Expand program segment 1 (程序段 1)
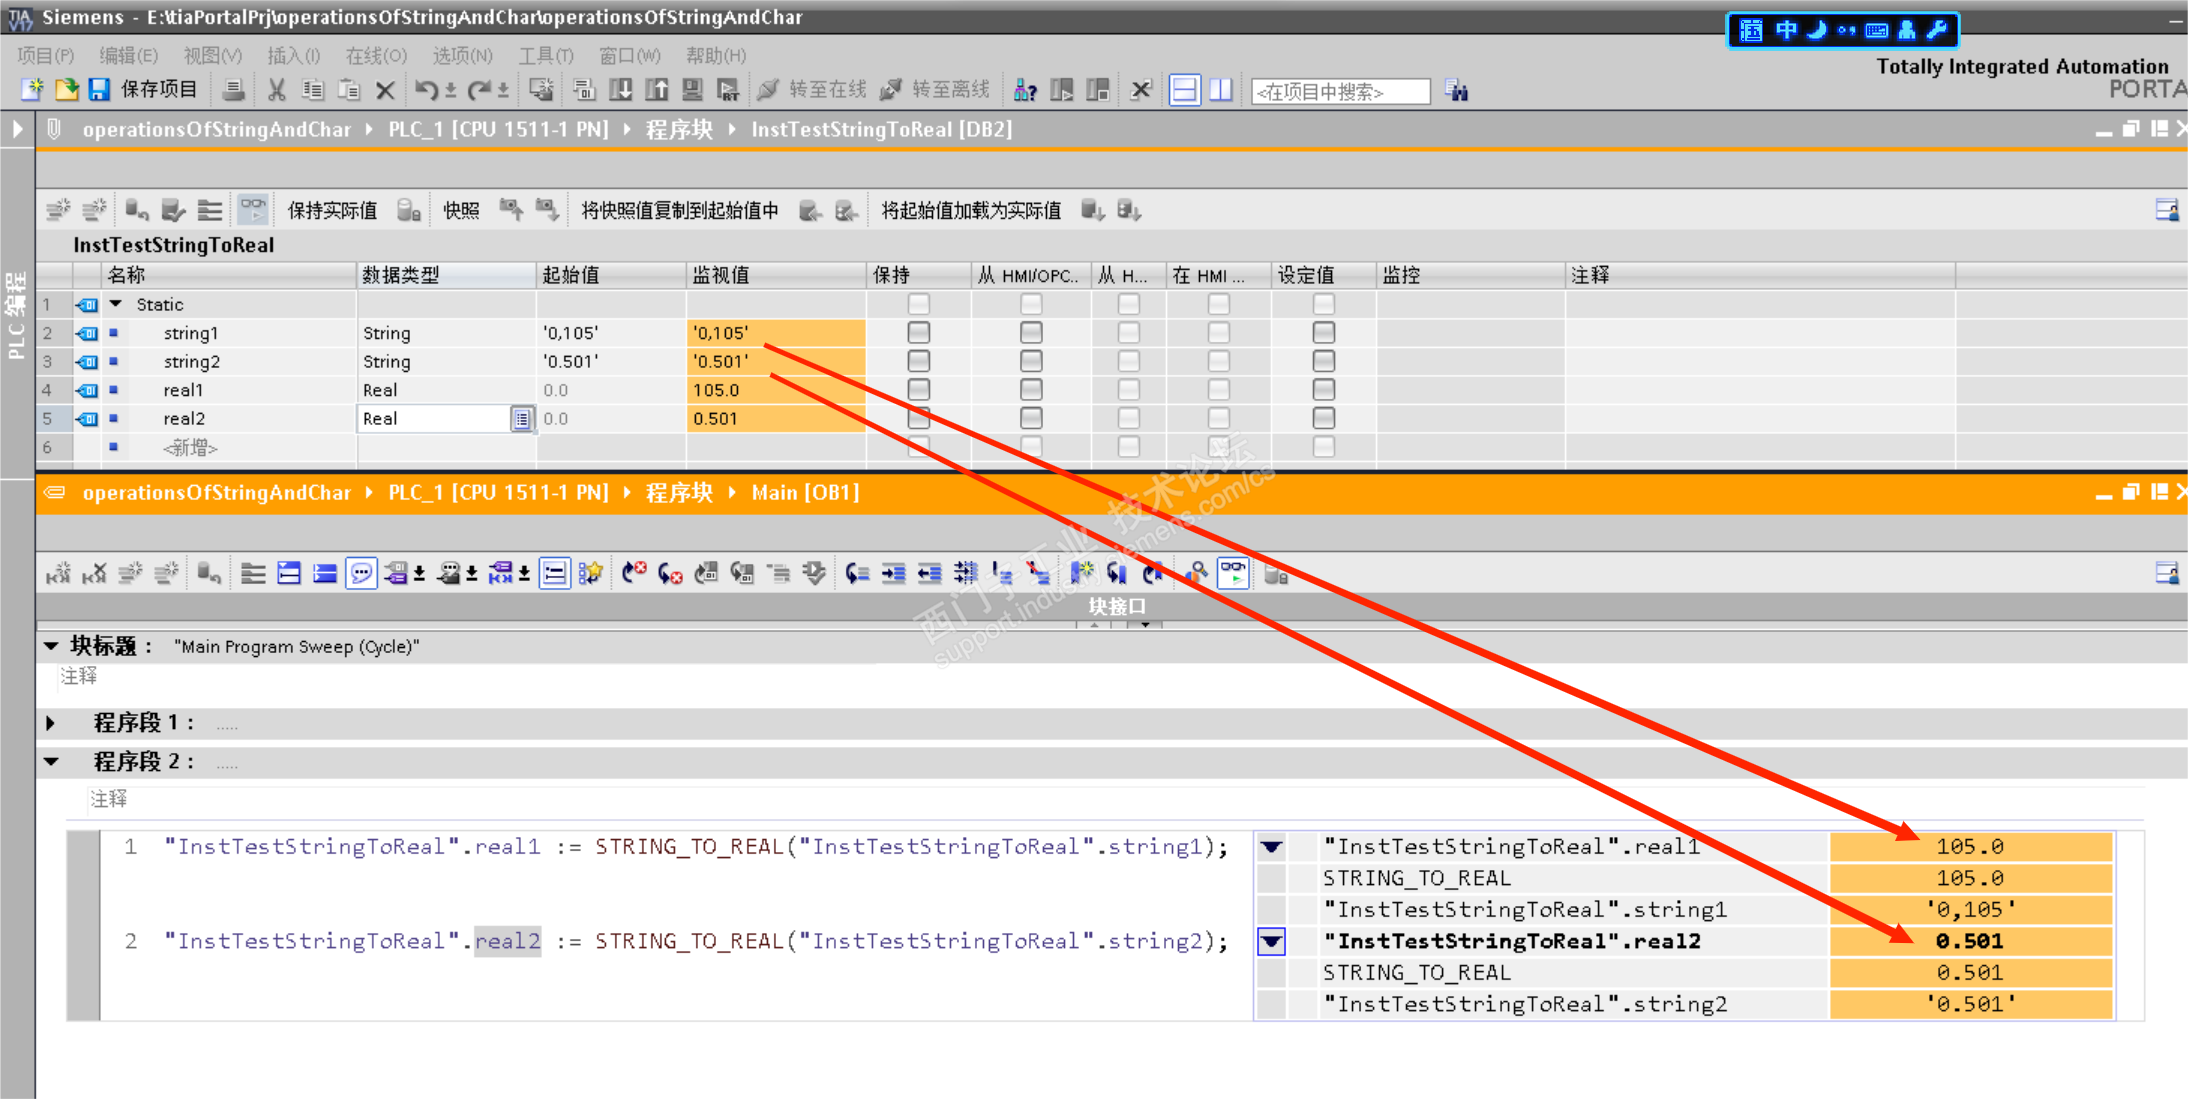Viewport: 2188px width, 1099px height. click(x=51, y=723)
